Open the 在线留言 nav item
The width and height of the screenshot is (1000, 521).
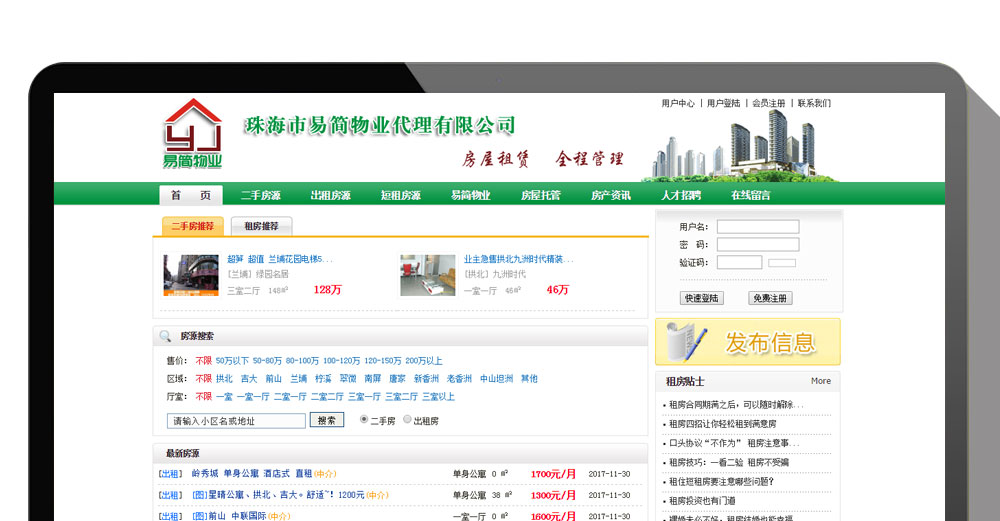[x=751, y=195]
